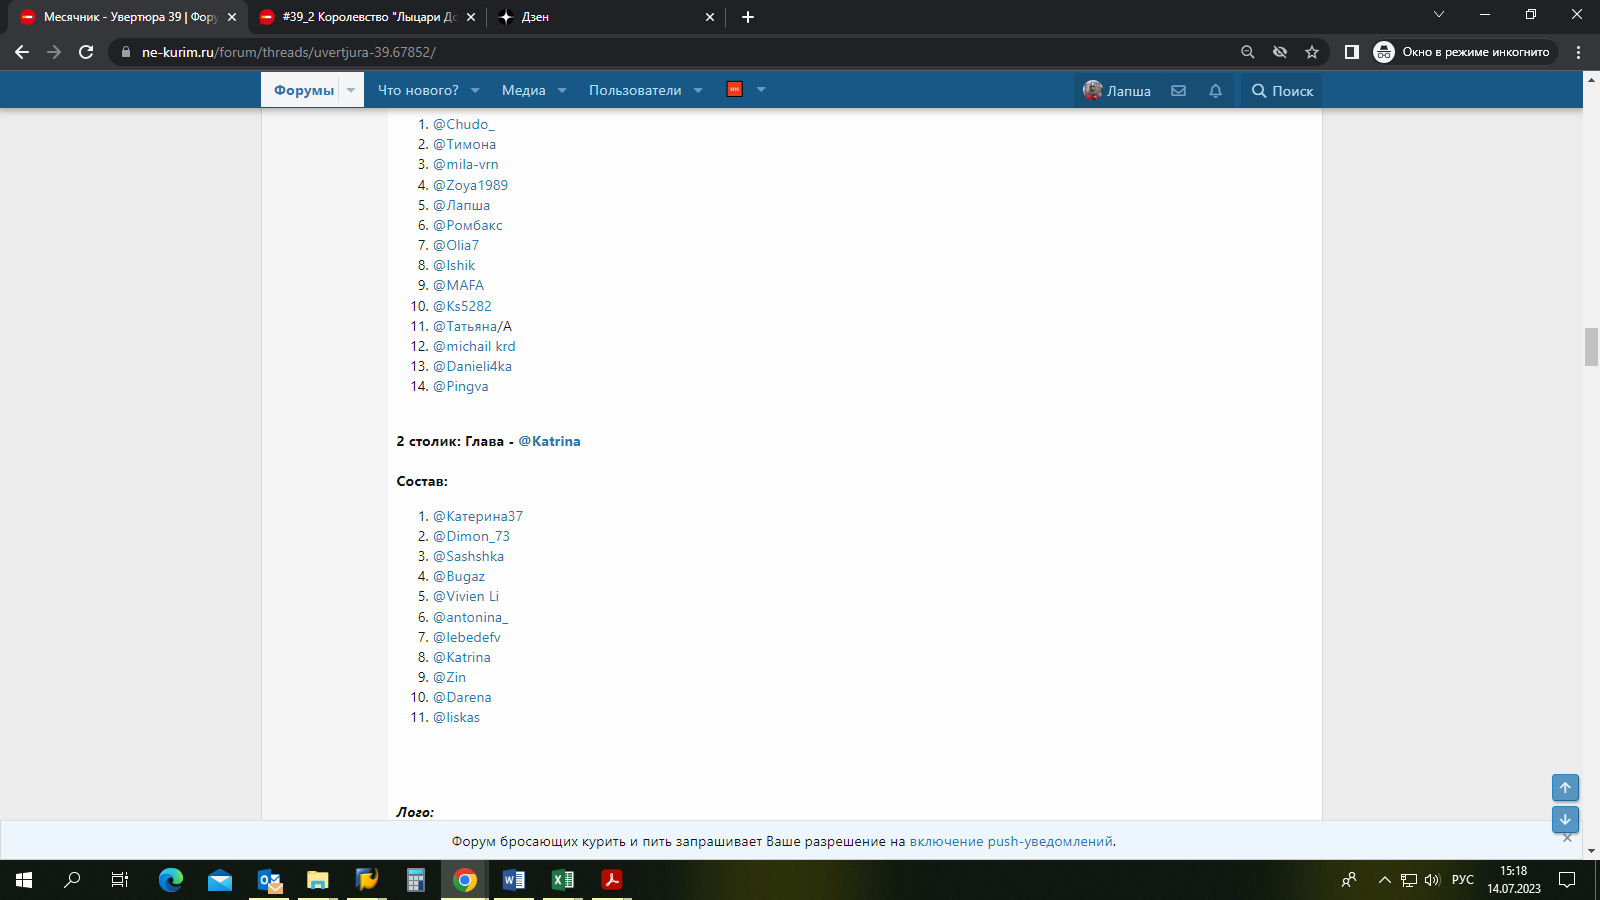
Task: Open the @Chudo_ profile link
Action: pyautogui.click(x=464, y=124)
